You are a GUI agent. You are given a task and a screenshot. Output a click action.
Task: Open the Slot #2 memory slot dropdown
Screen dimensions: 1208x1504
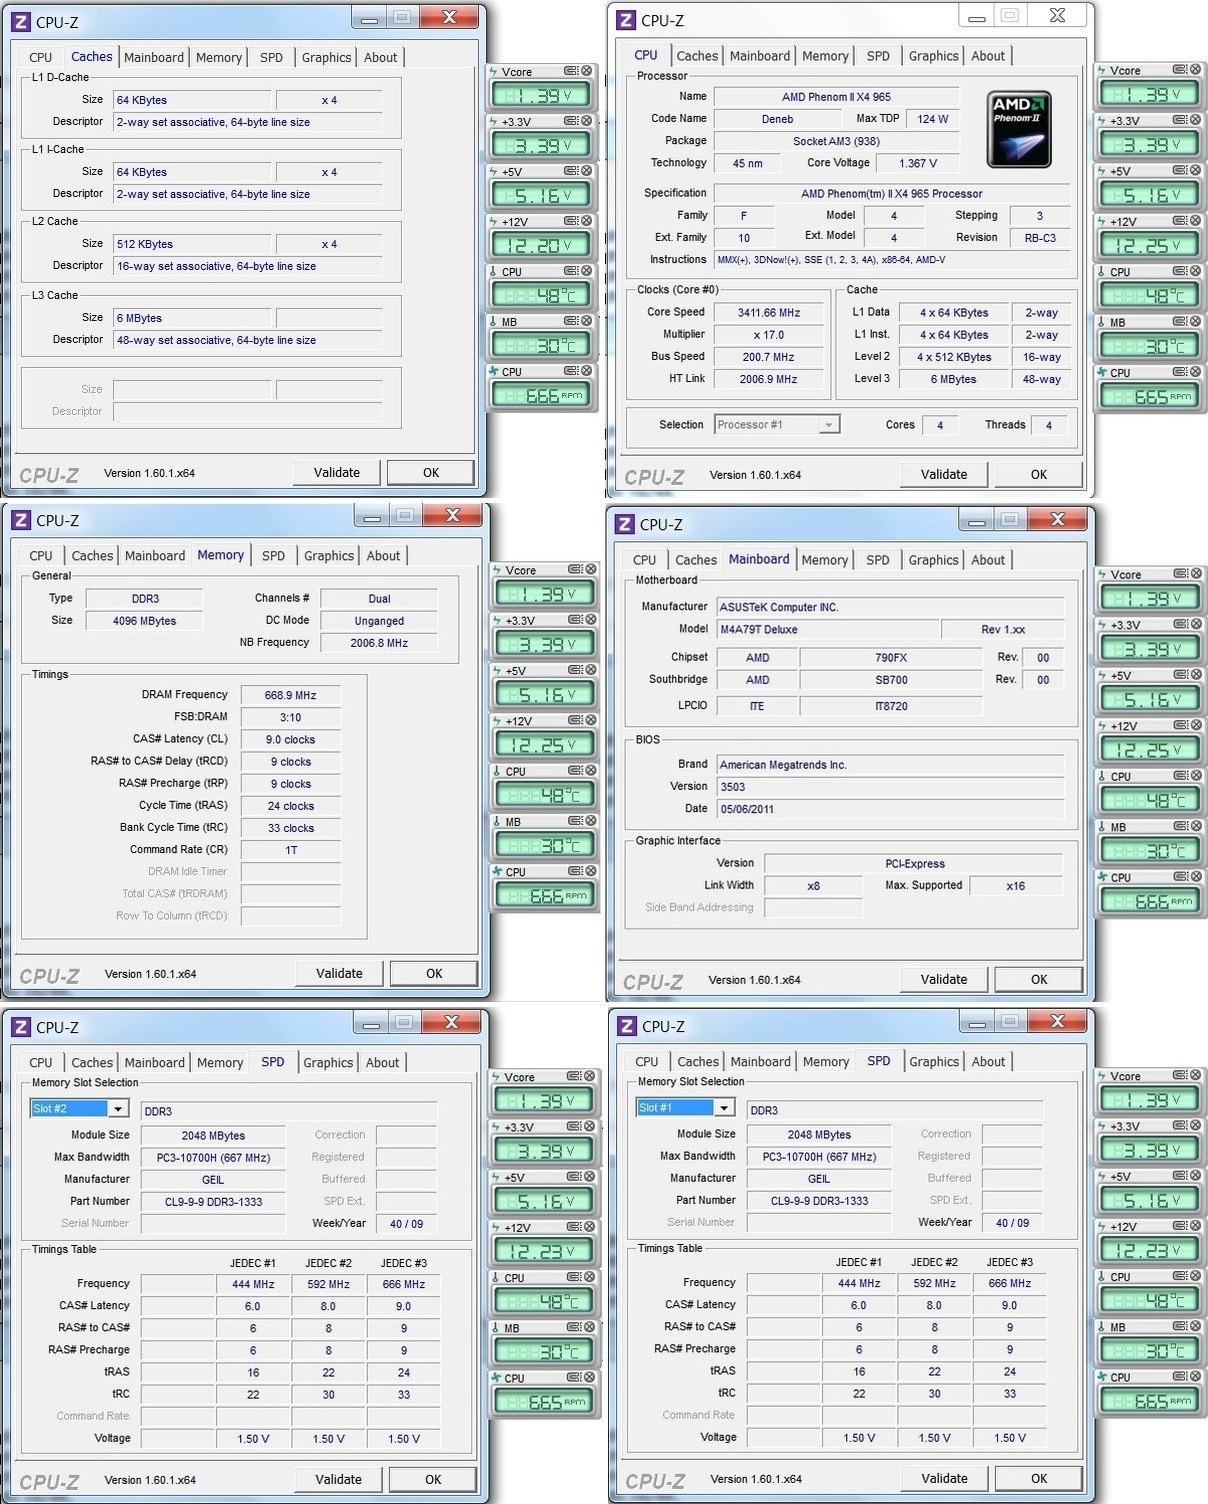pyautogui.click(x=118, y=1109)
